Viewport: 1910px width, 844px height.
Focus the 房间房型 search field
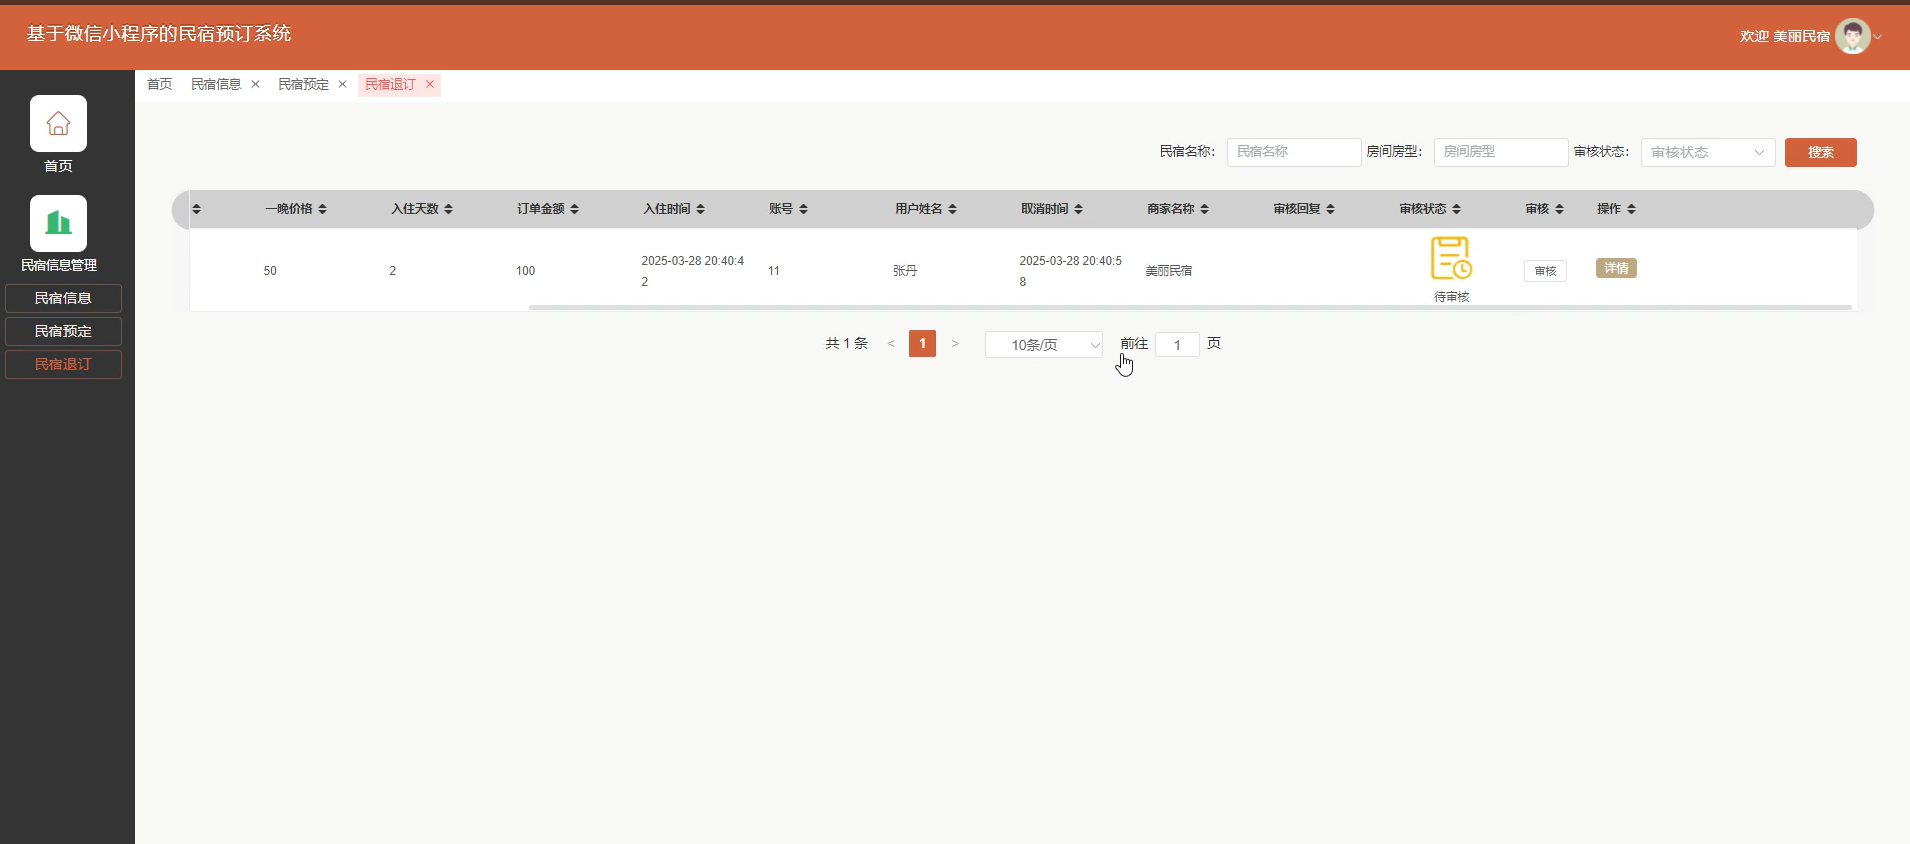click(1501, 152)
